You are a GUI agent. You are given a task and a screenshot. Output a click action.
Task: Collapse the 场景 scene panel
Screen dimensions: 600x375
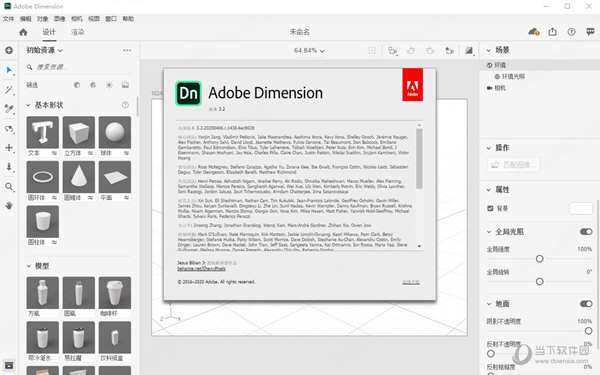pyautogui.click(x=489, y=50)
